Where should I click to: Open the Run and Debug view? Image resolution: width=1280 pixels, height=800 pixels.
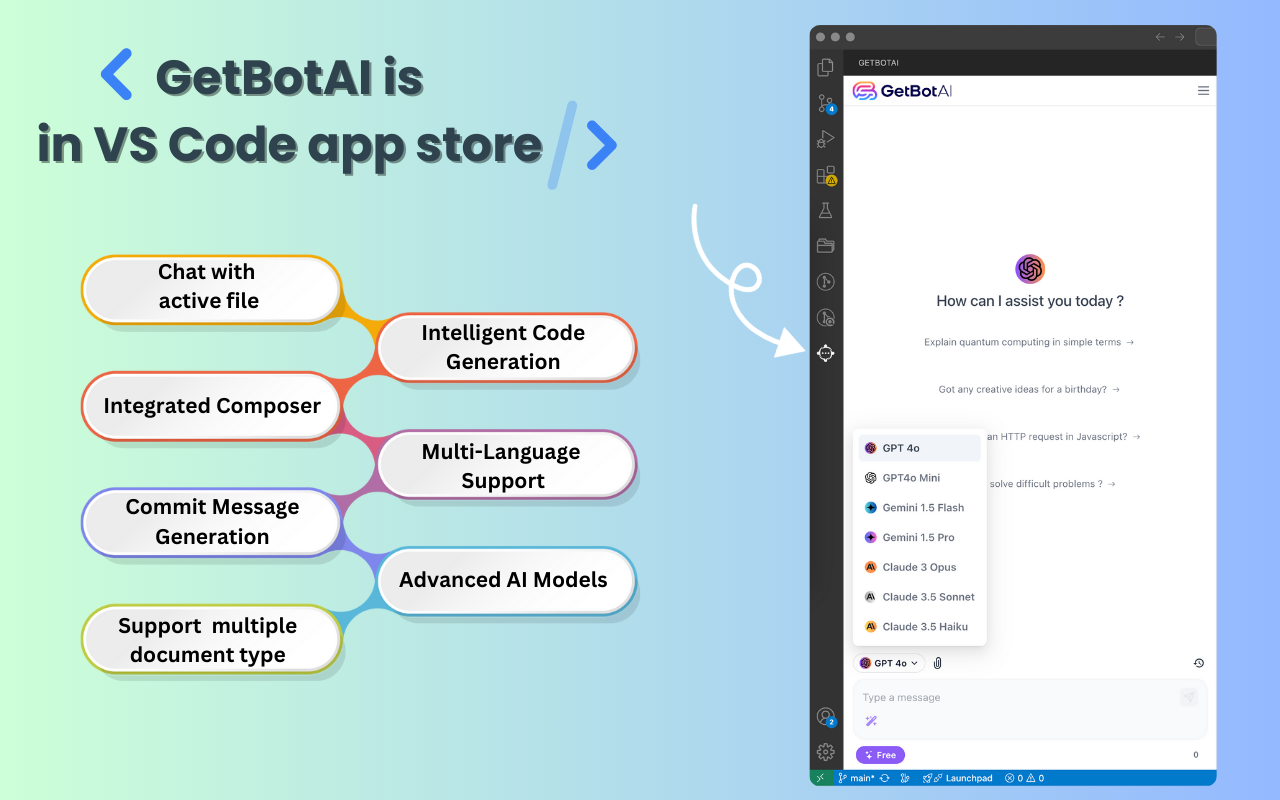(825, 139)
